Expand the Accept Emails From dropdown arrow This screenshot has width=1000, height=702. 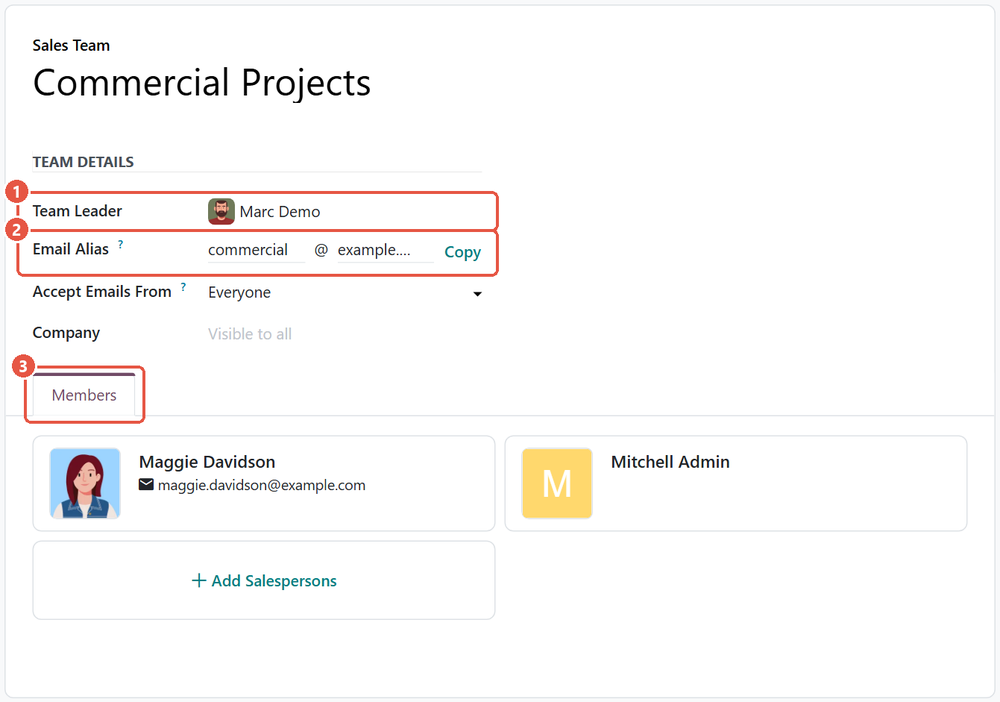click(477, 294)
